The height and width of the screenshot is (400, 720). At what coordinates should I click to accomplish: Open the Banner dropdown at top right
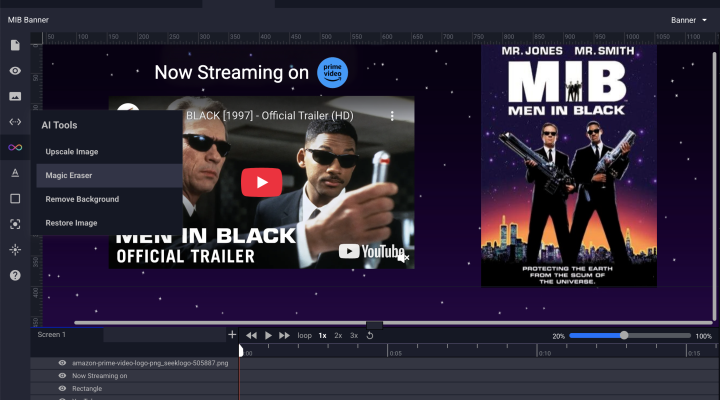[689, 20]
